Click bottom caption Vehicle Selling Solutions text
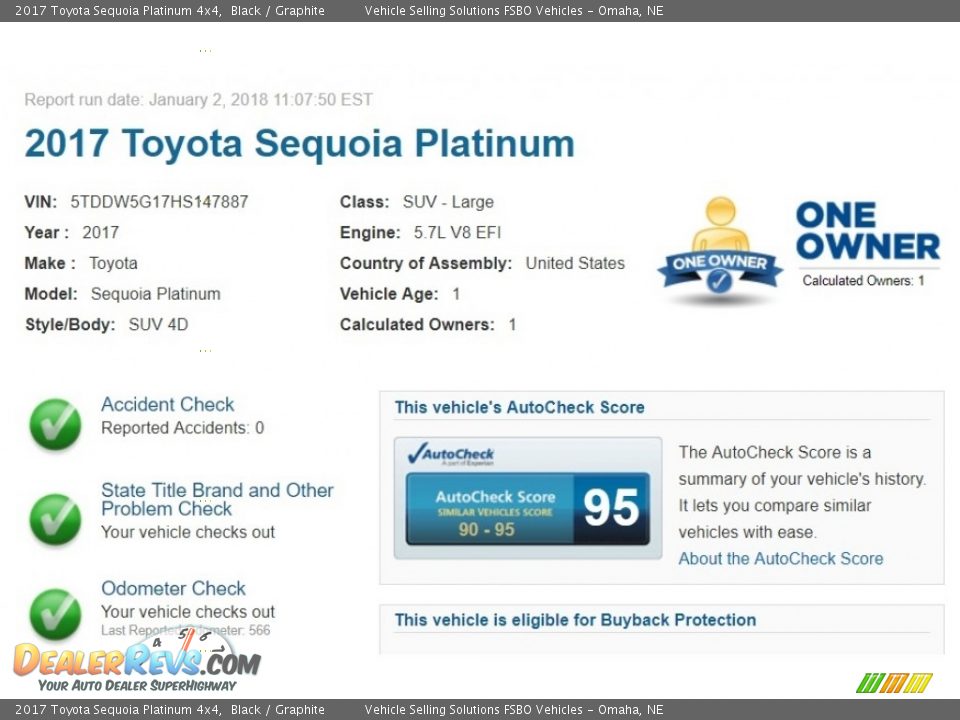Viewport: 960px width, 720px height. [514, 710]
